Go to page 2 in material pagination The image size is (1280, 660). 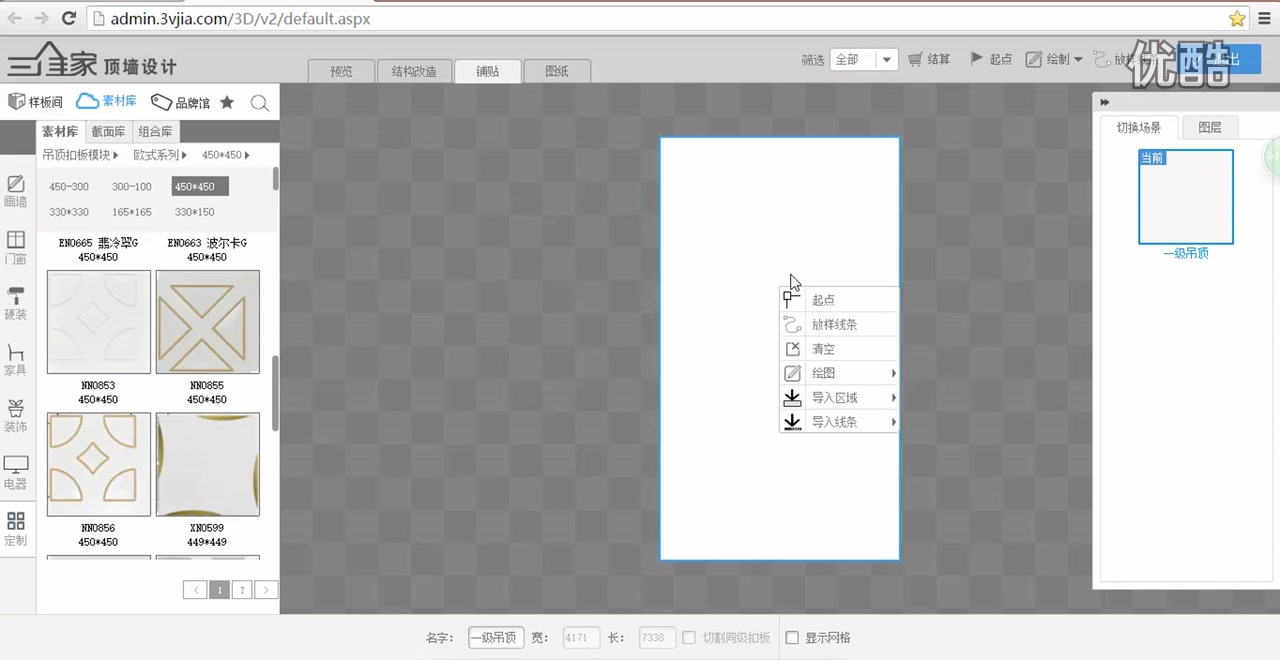(242, 590)
